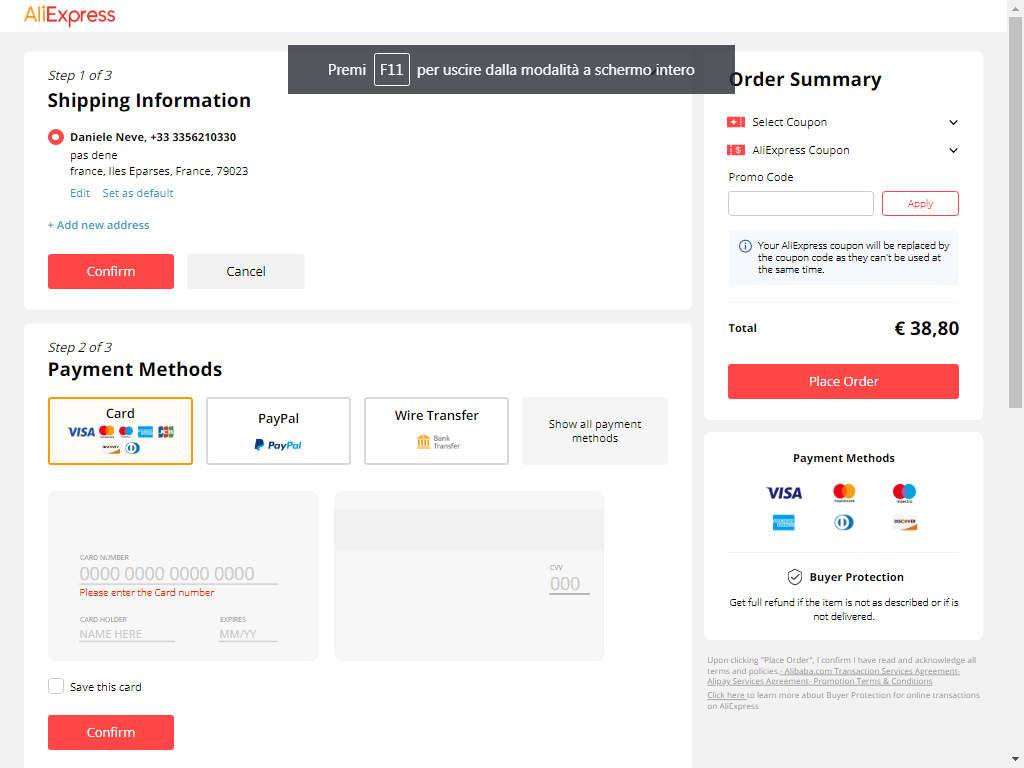1024x768 pixels.
Task: Click the total amount € 38,80
Action: 926,328
